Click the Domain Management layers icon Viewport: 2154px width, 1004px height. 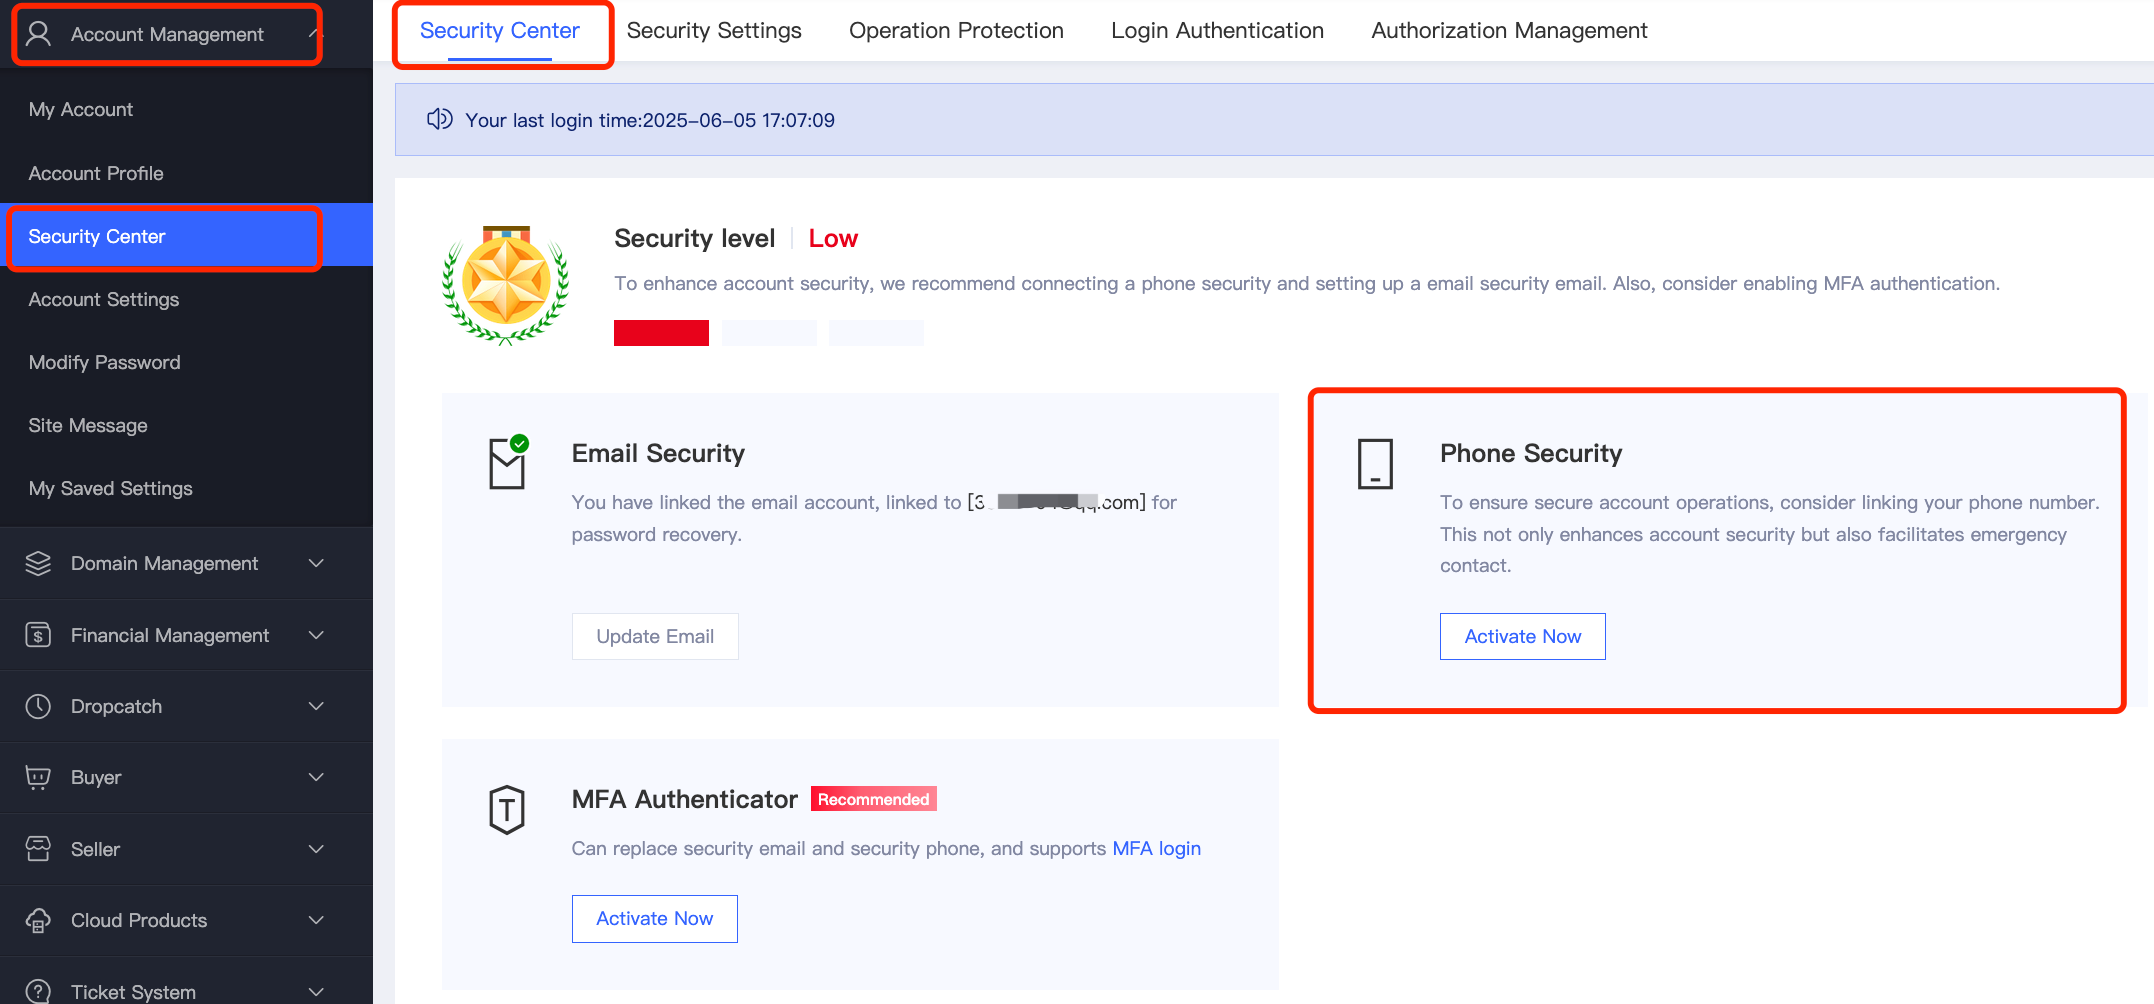click(x=38, y=563)
